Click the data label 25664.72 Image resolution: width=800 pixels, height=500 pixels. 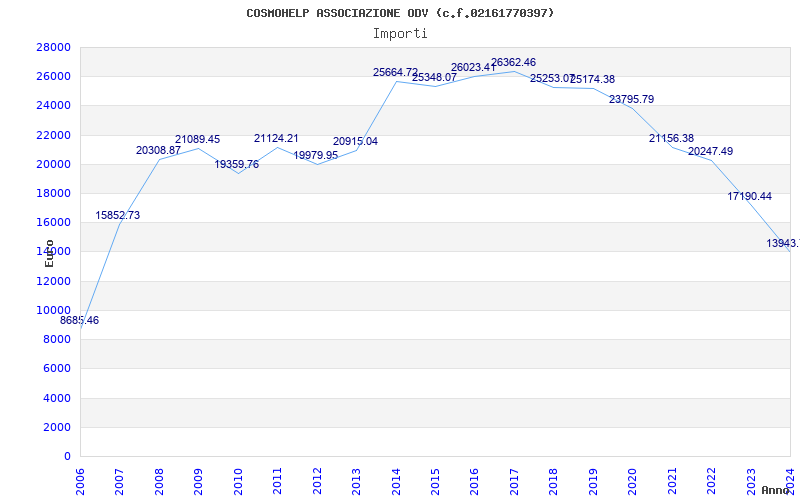(x=395, y=72)
